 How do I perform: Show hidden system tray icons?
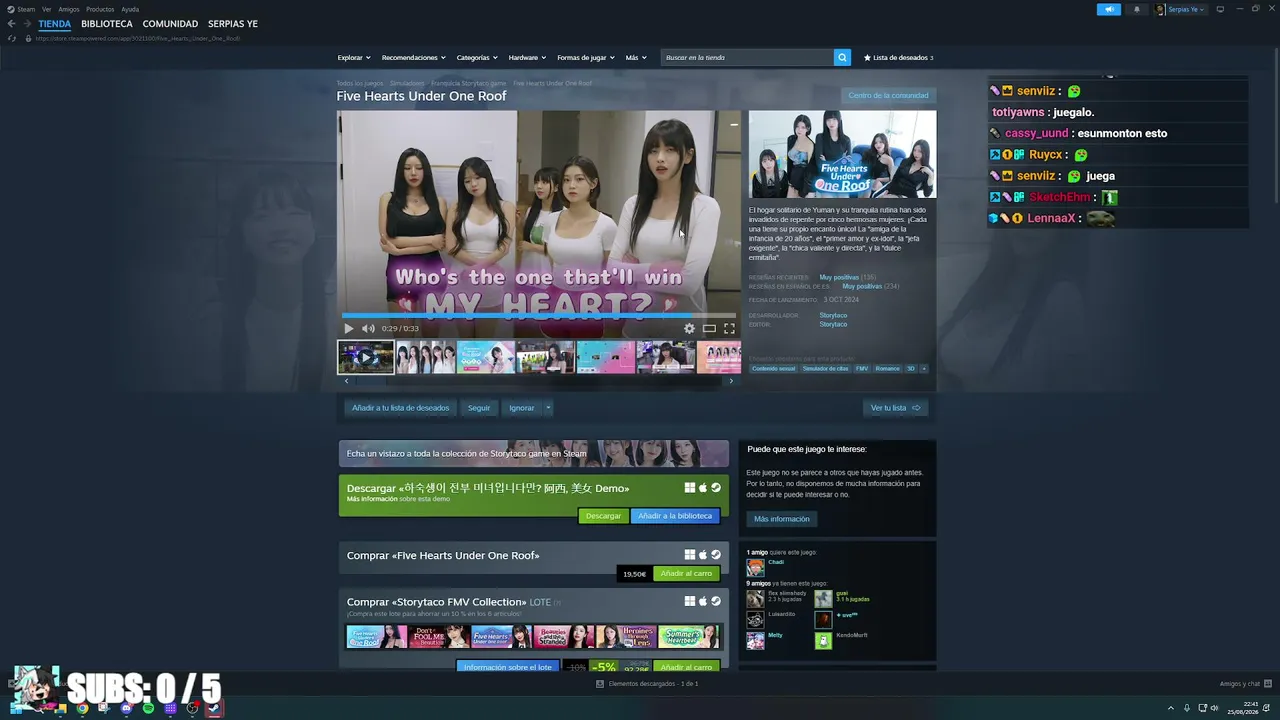1170,708
